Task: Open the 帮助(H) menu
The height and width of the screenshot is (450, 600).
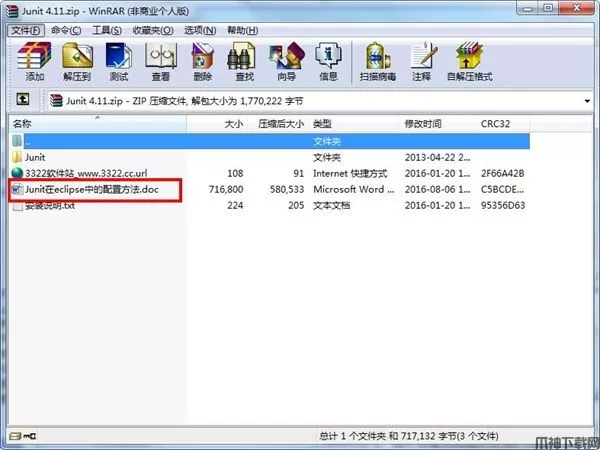Action: tap(242, 30)
